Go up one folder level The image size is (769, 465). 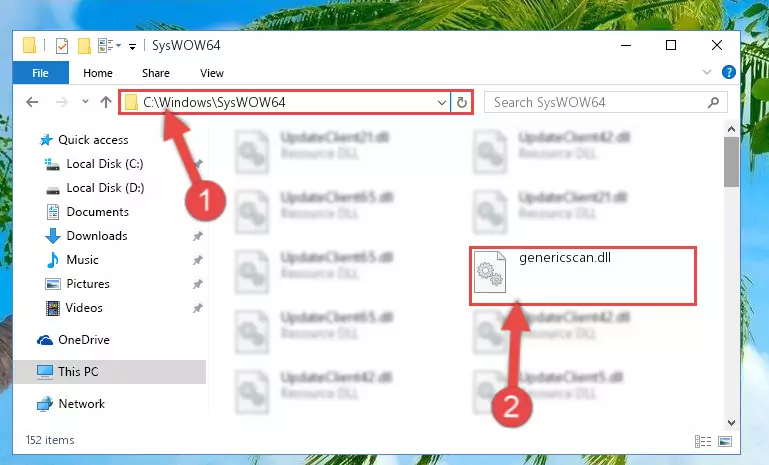(106, 102)
